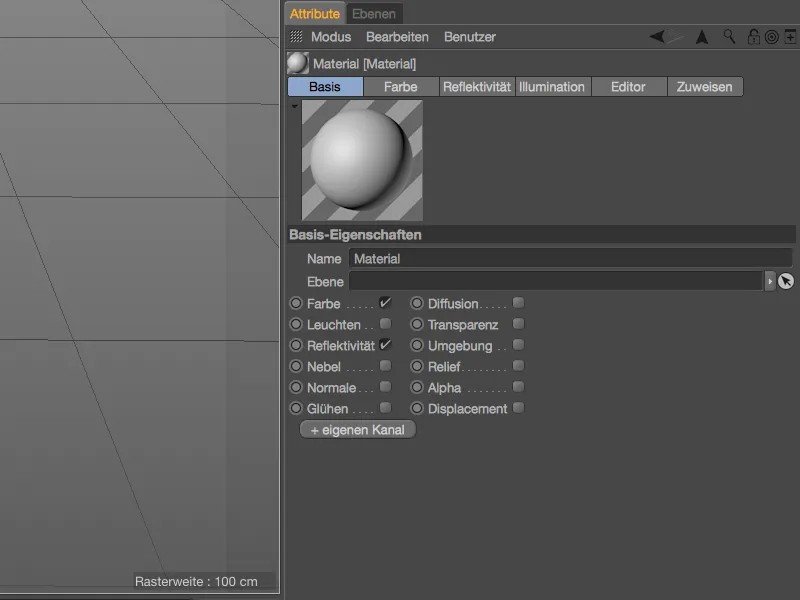
Task: Click Transparenz animation circle marker
Action: 417,324
